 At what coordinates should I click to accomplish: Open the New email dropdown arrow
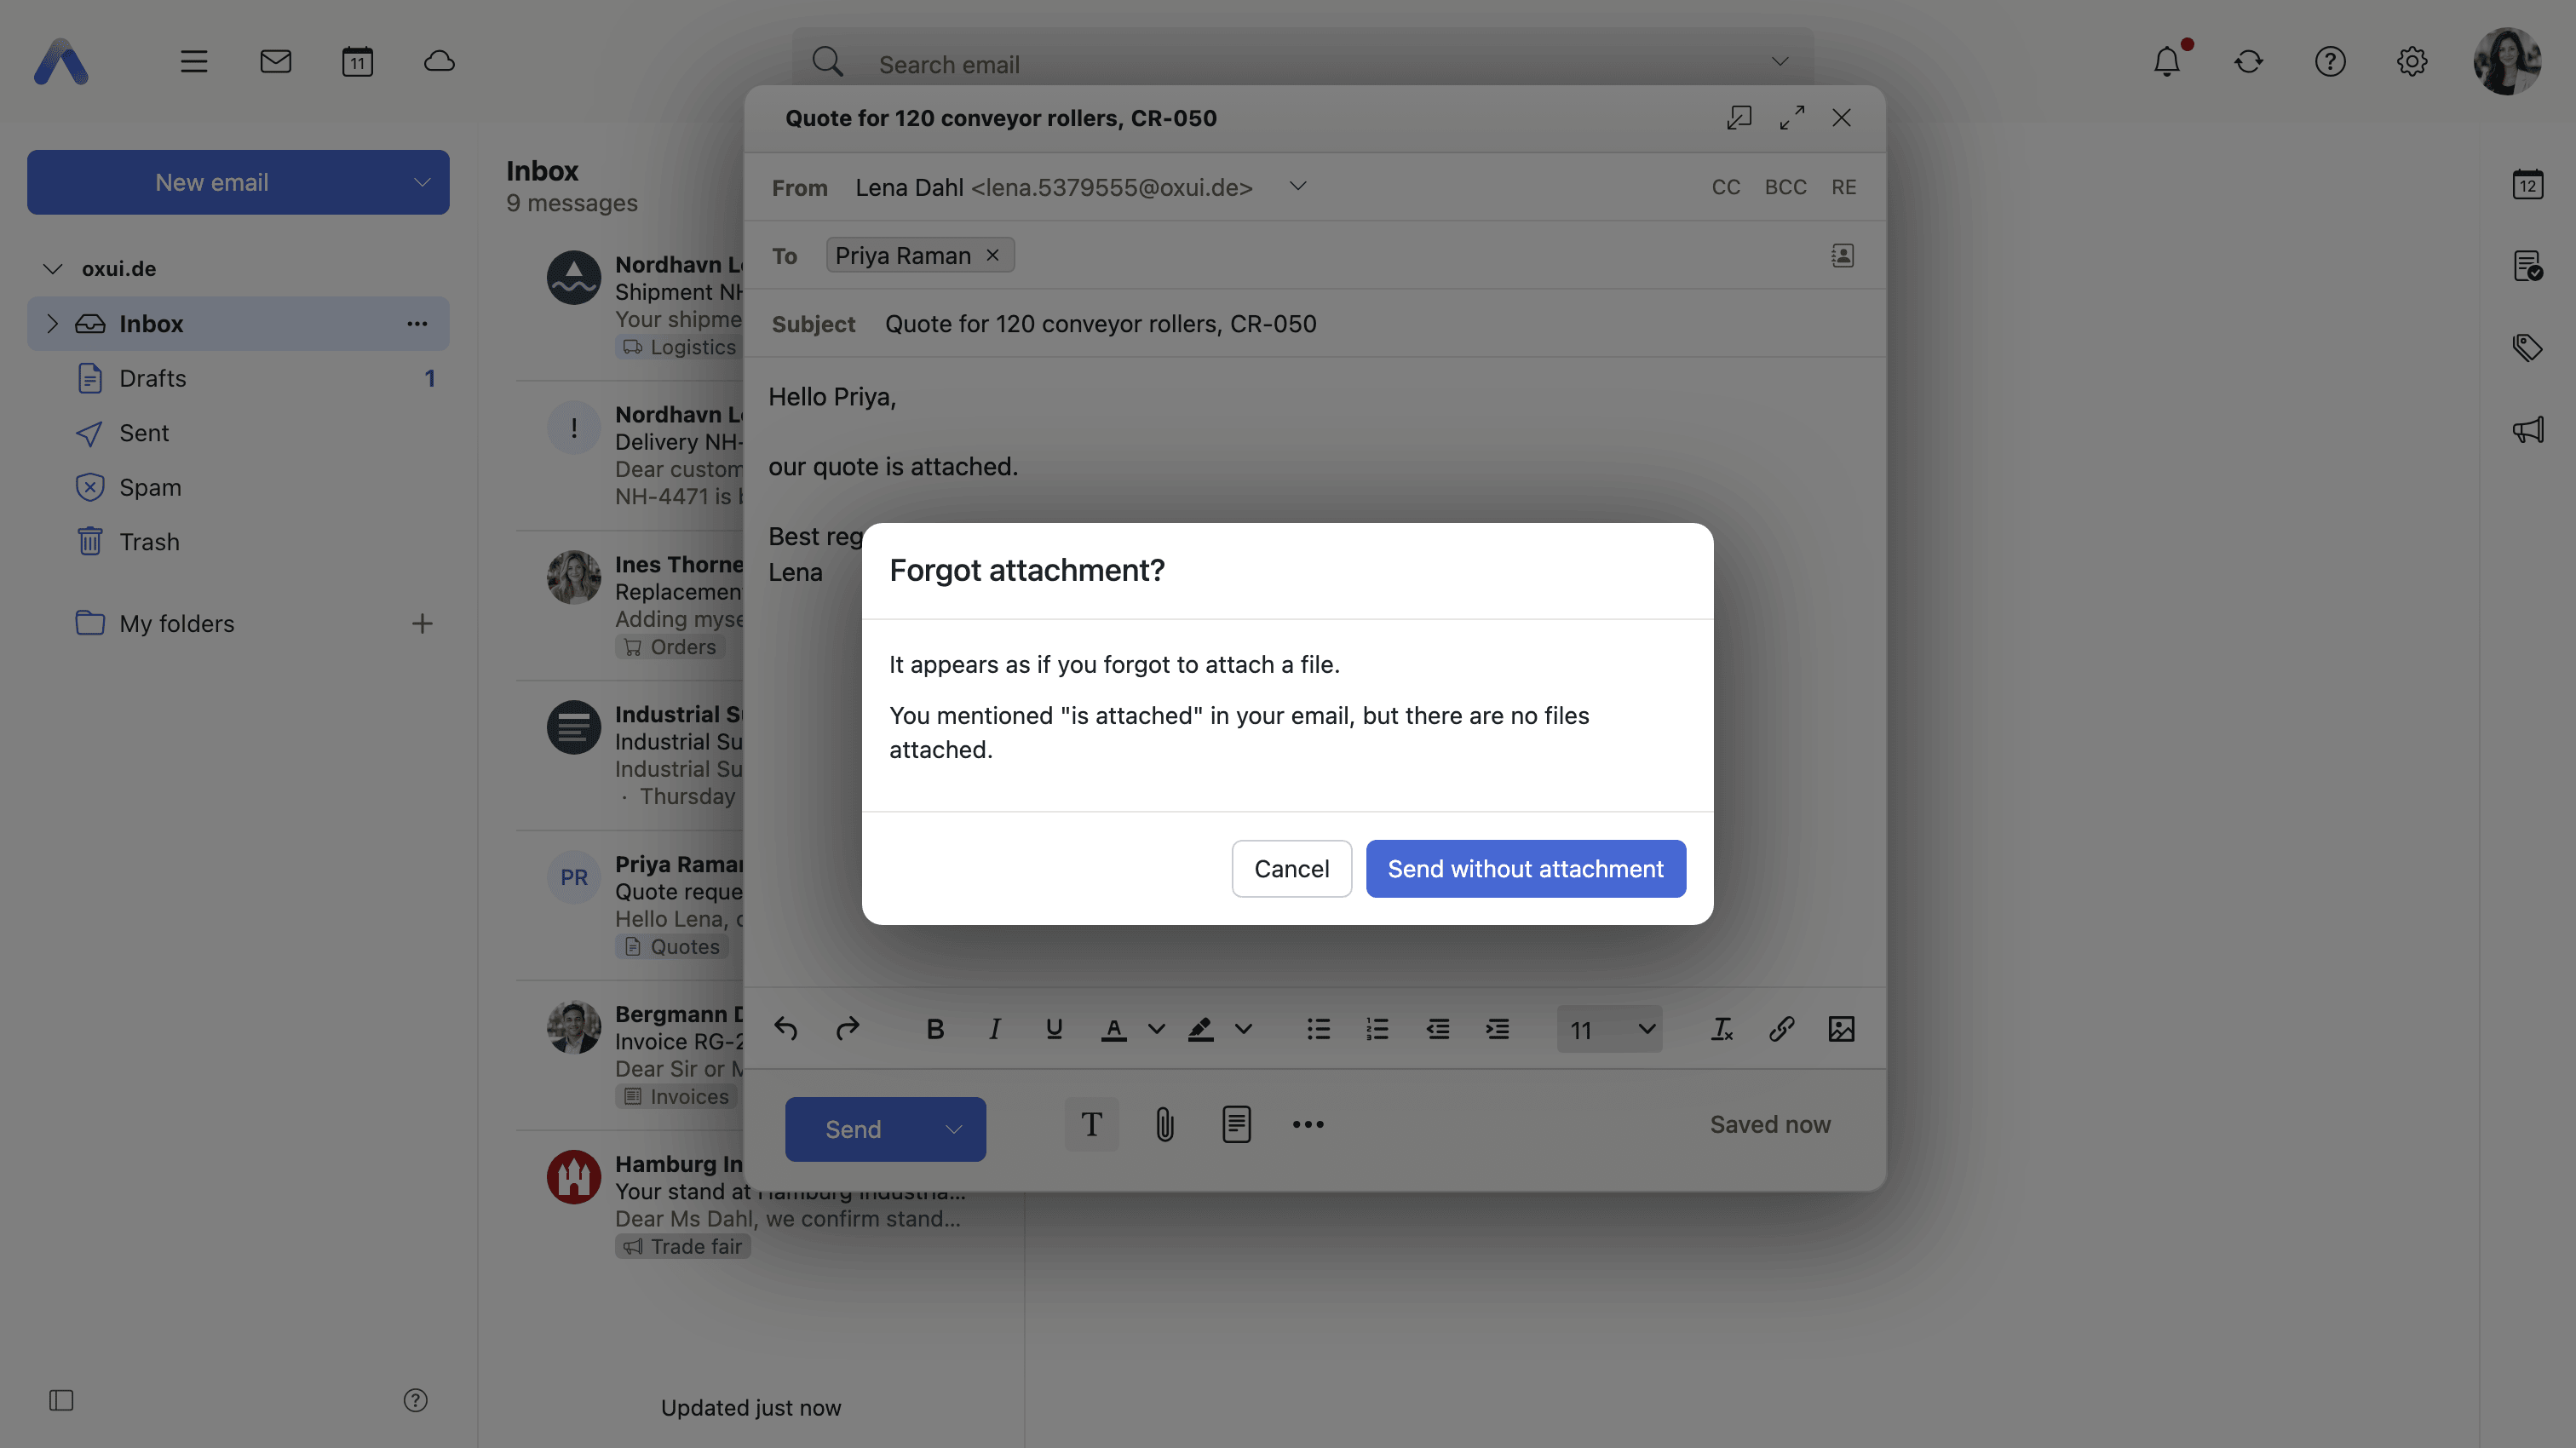click(422, 182)
